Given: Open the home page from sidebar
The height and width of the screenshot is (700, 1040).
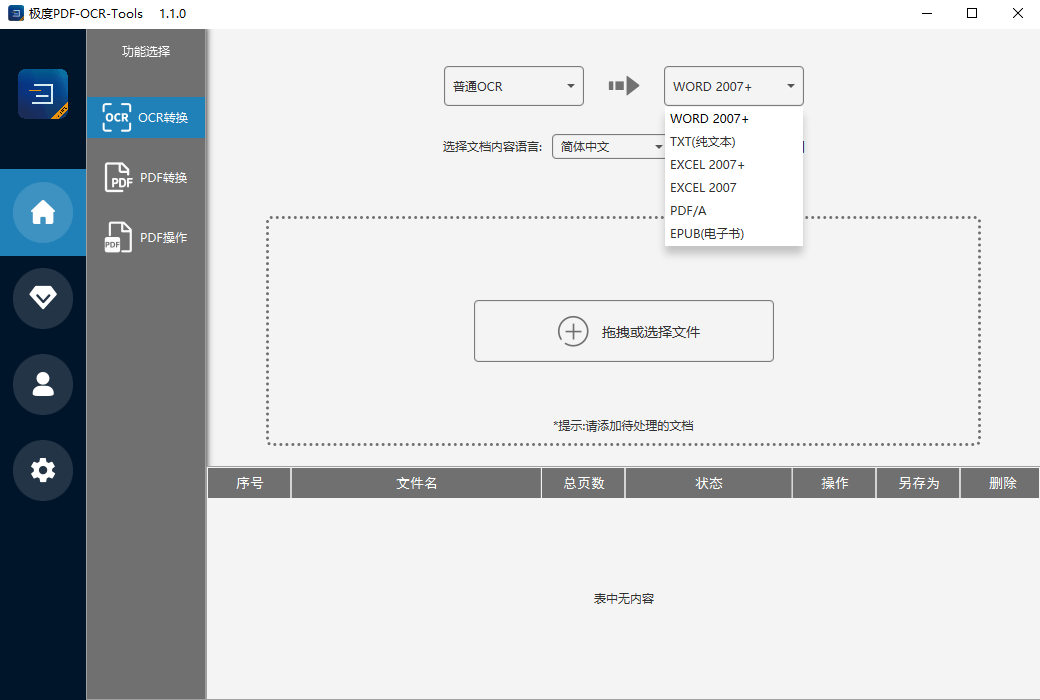Looking at the screenshot, I should point(43,212).
